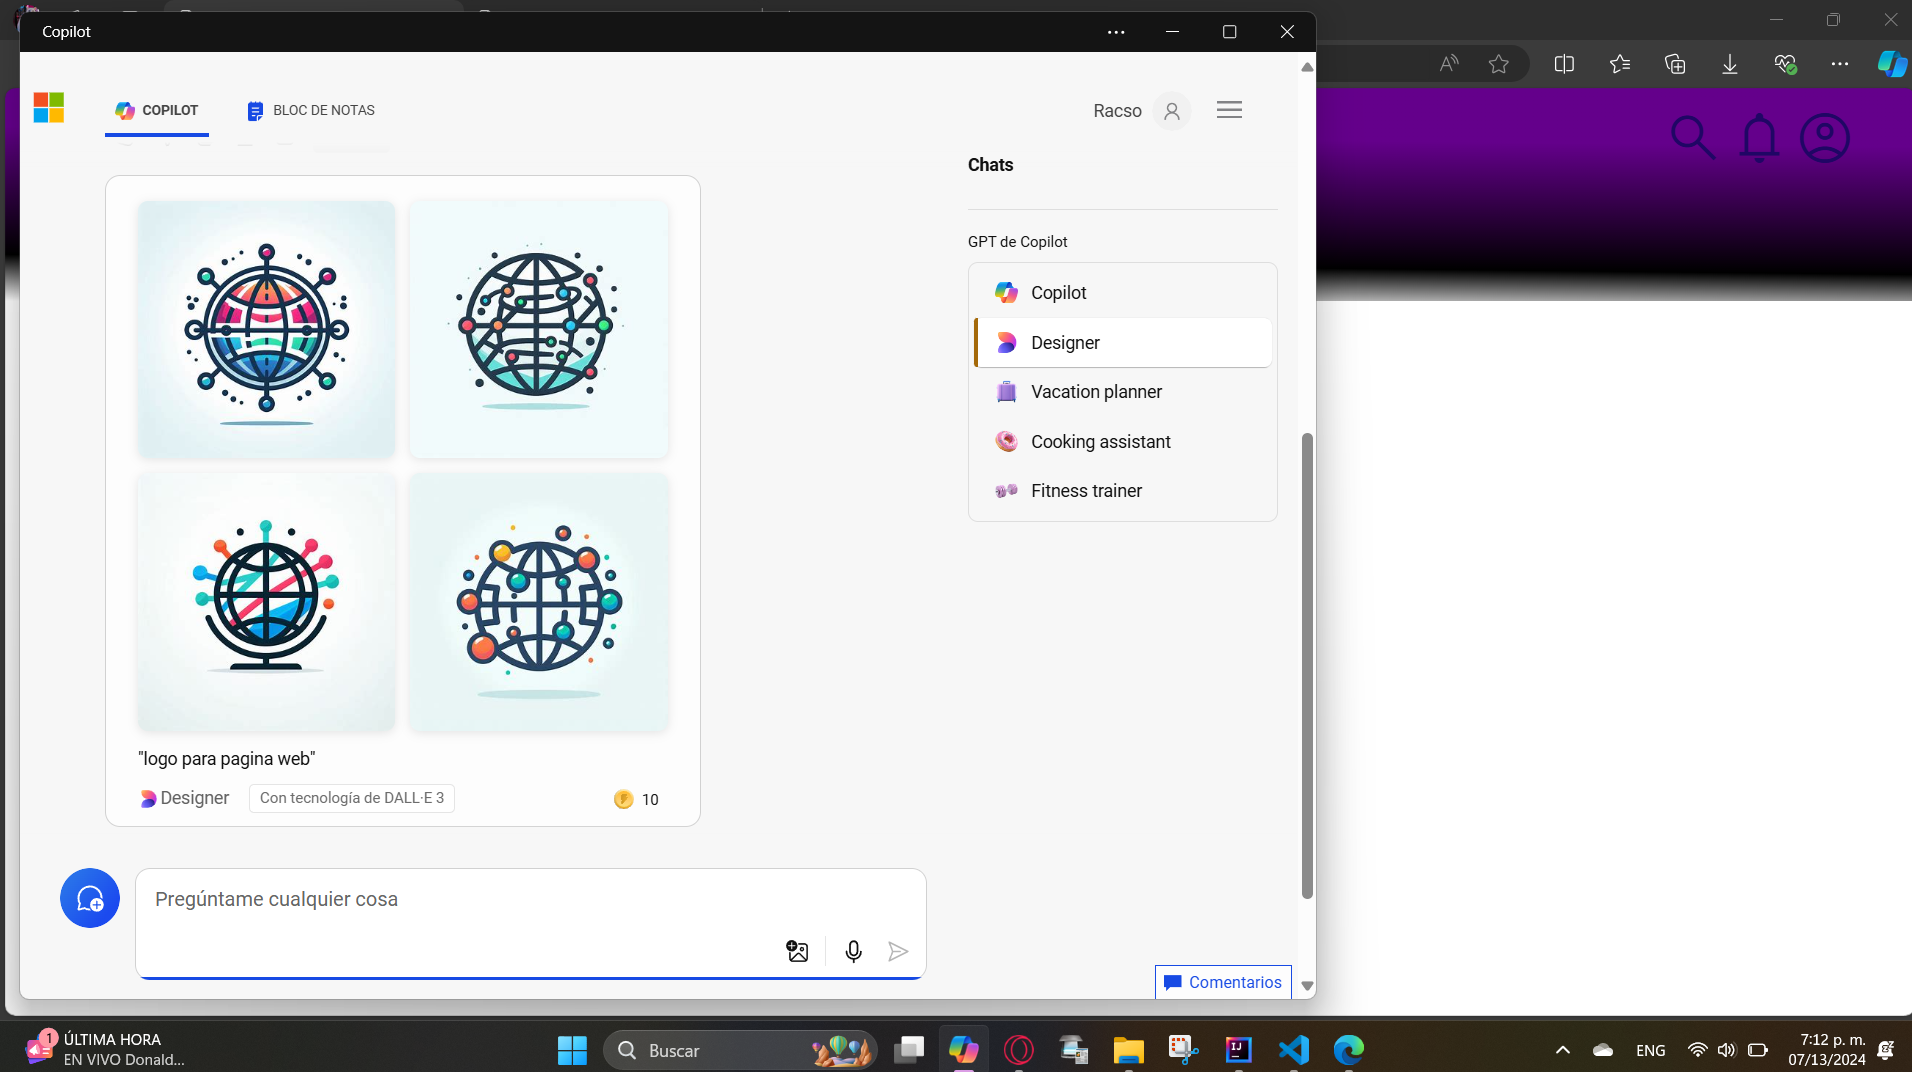Click the Microsoft logo icon
Image resolution: width=1912 pixels, height=1072 pixels.
point(48,108)
